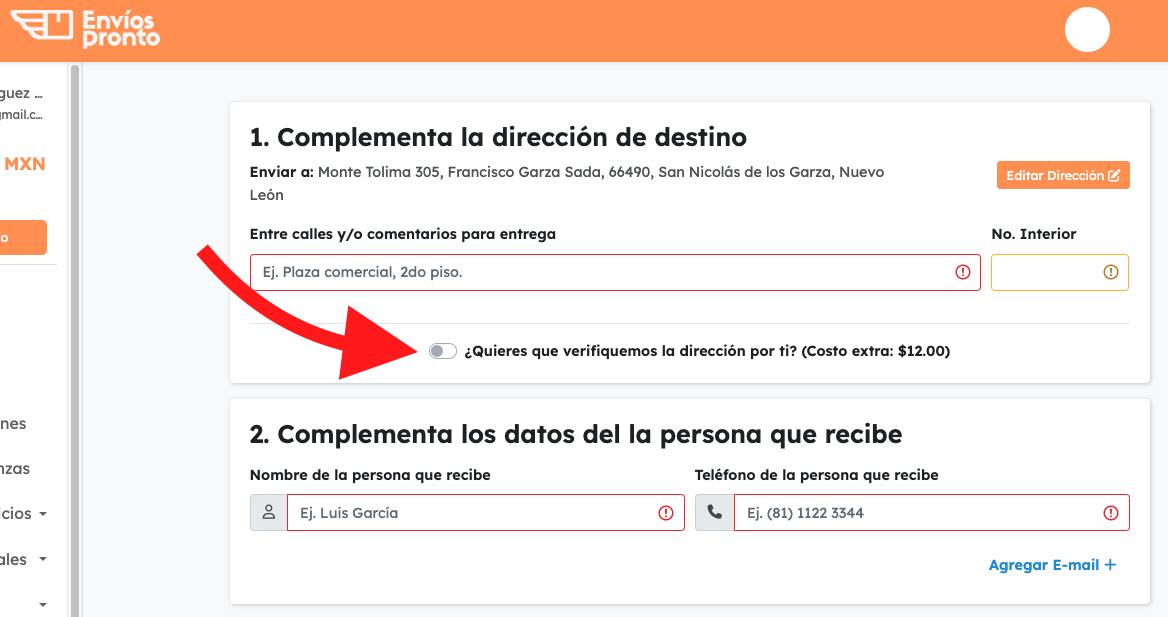The width and height of the screenshot is (1168, 617).
Task: Open the sidebar item ending in "nes"
Action: (14, 423)
